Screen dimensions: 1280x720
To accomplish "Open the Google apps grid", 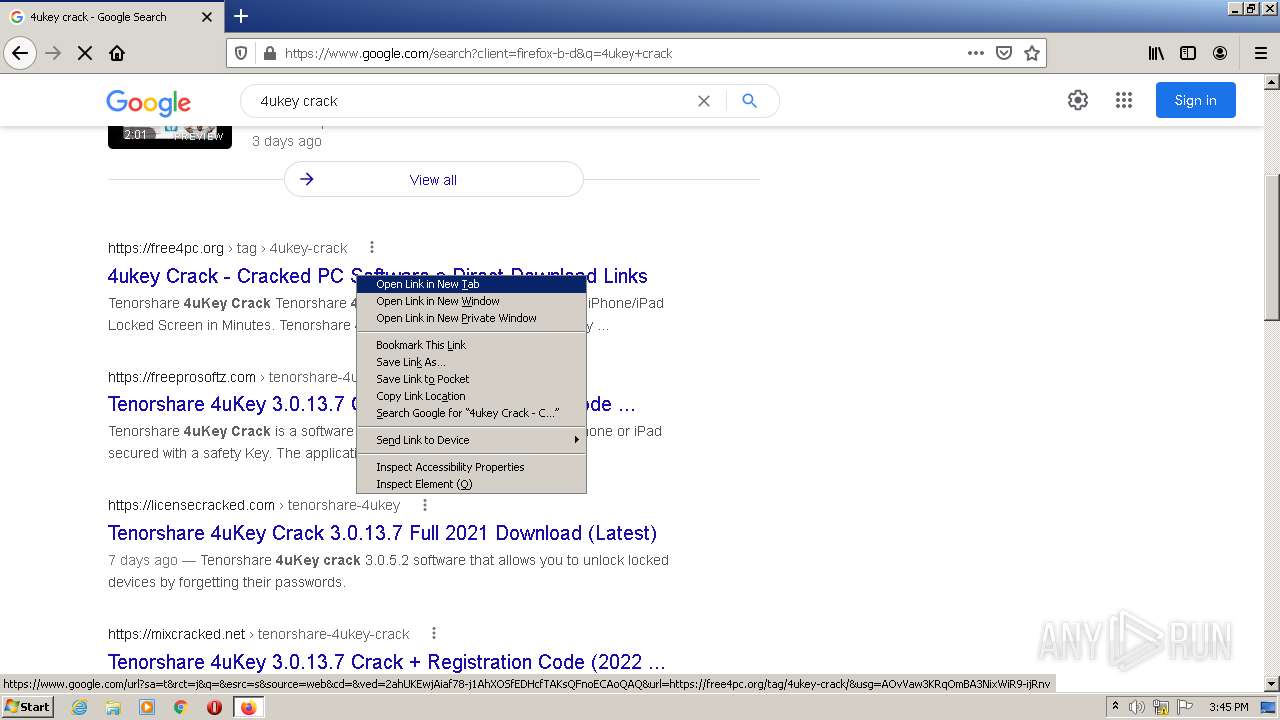I will click(x=1123, y=100).
